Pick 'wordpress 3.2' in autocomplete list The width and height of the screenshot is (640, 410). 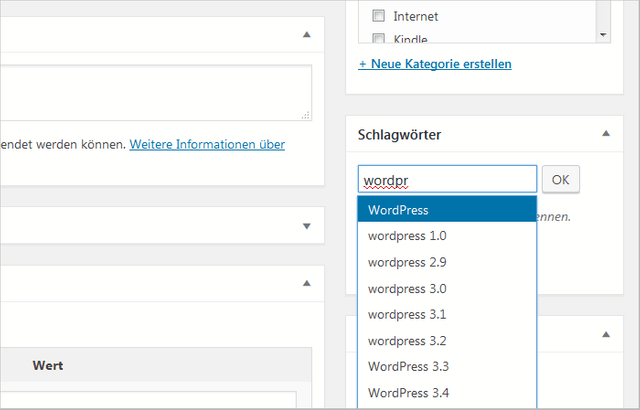pos(447,340)
